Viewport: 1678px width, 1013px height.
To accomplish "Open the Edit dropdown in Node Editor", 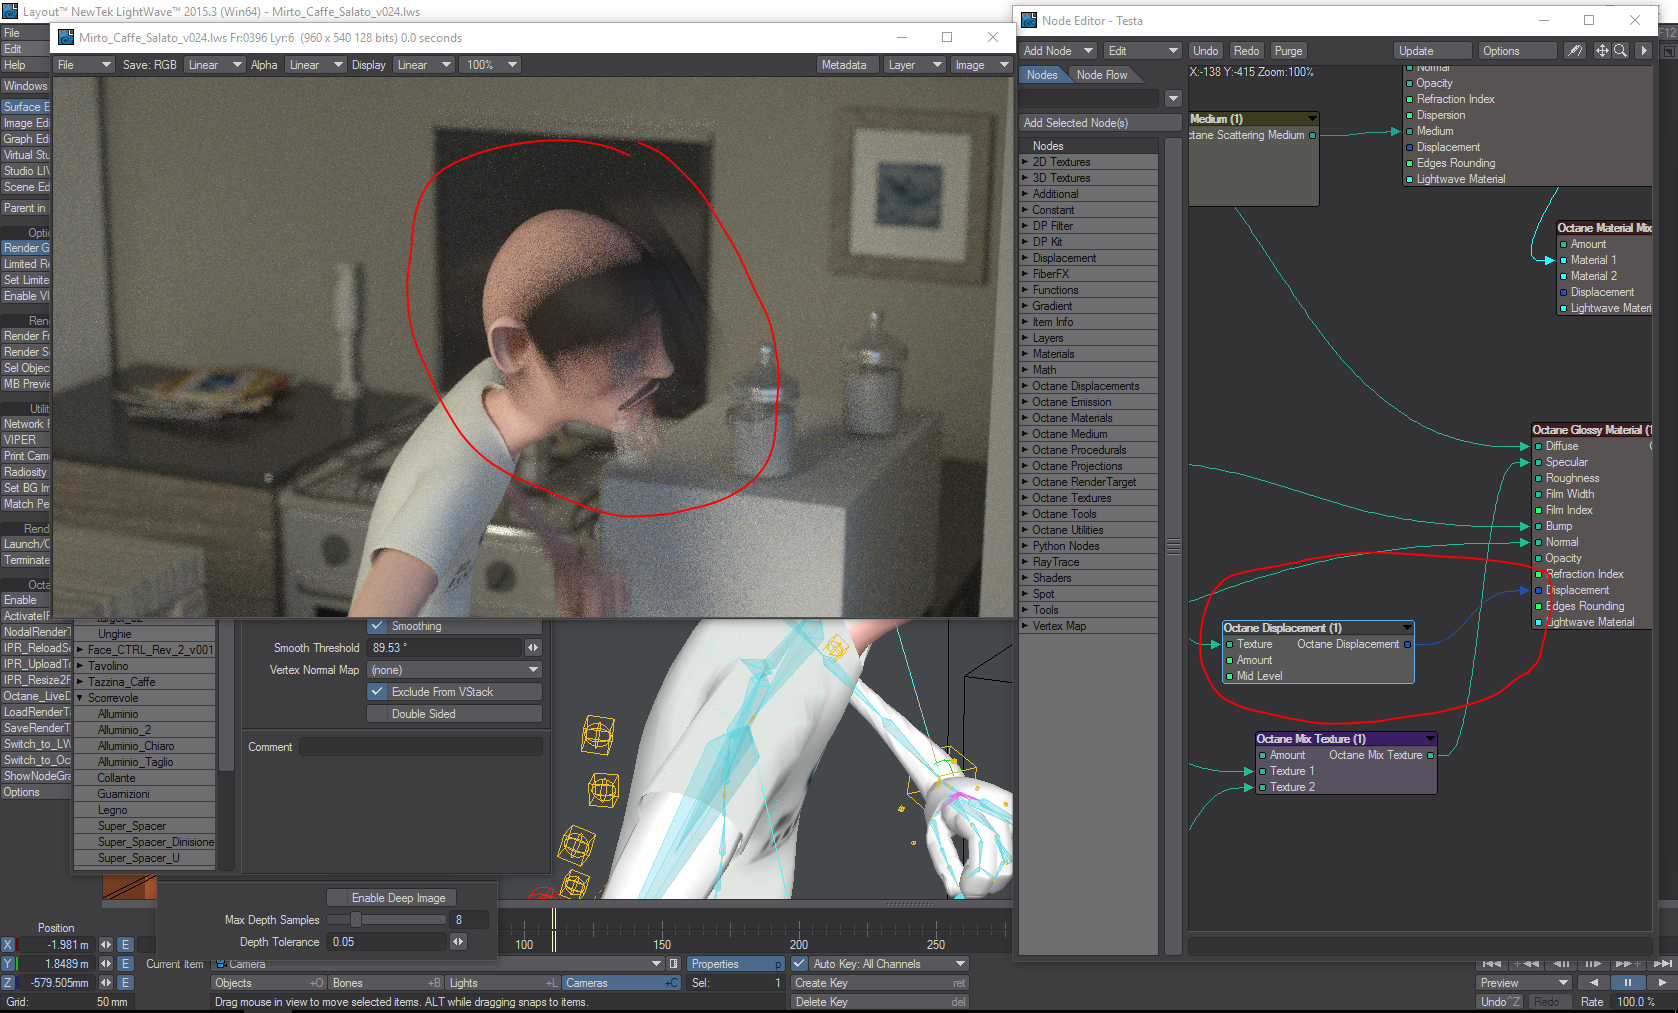I will pyautogui.click(x=1143, y=51).
